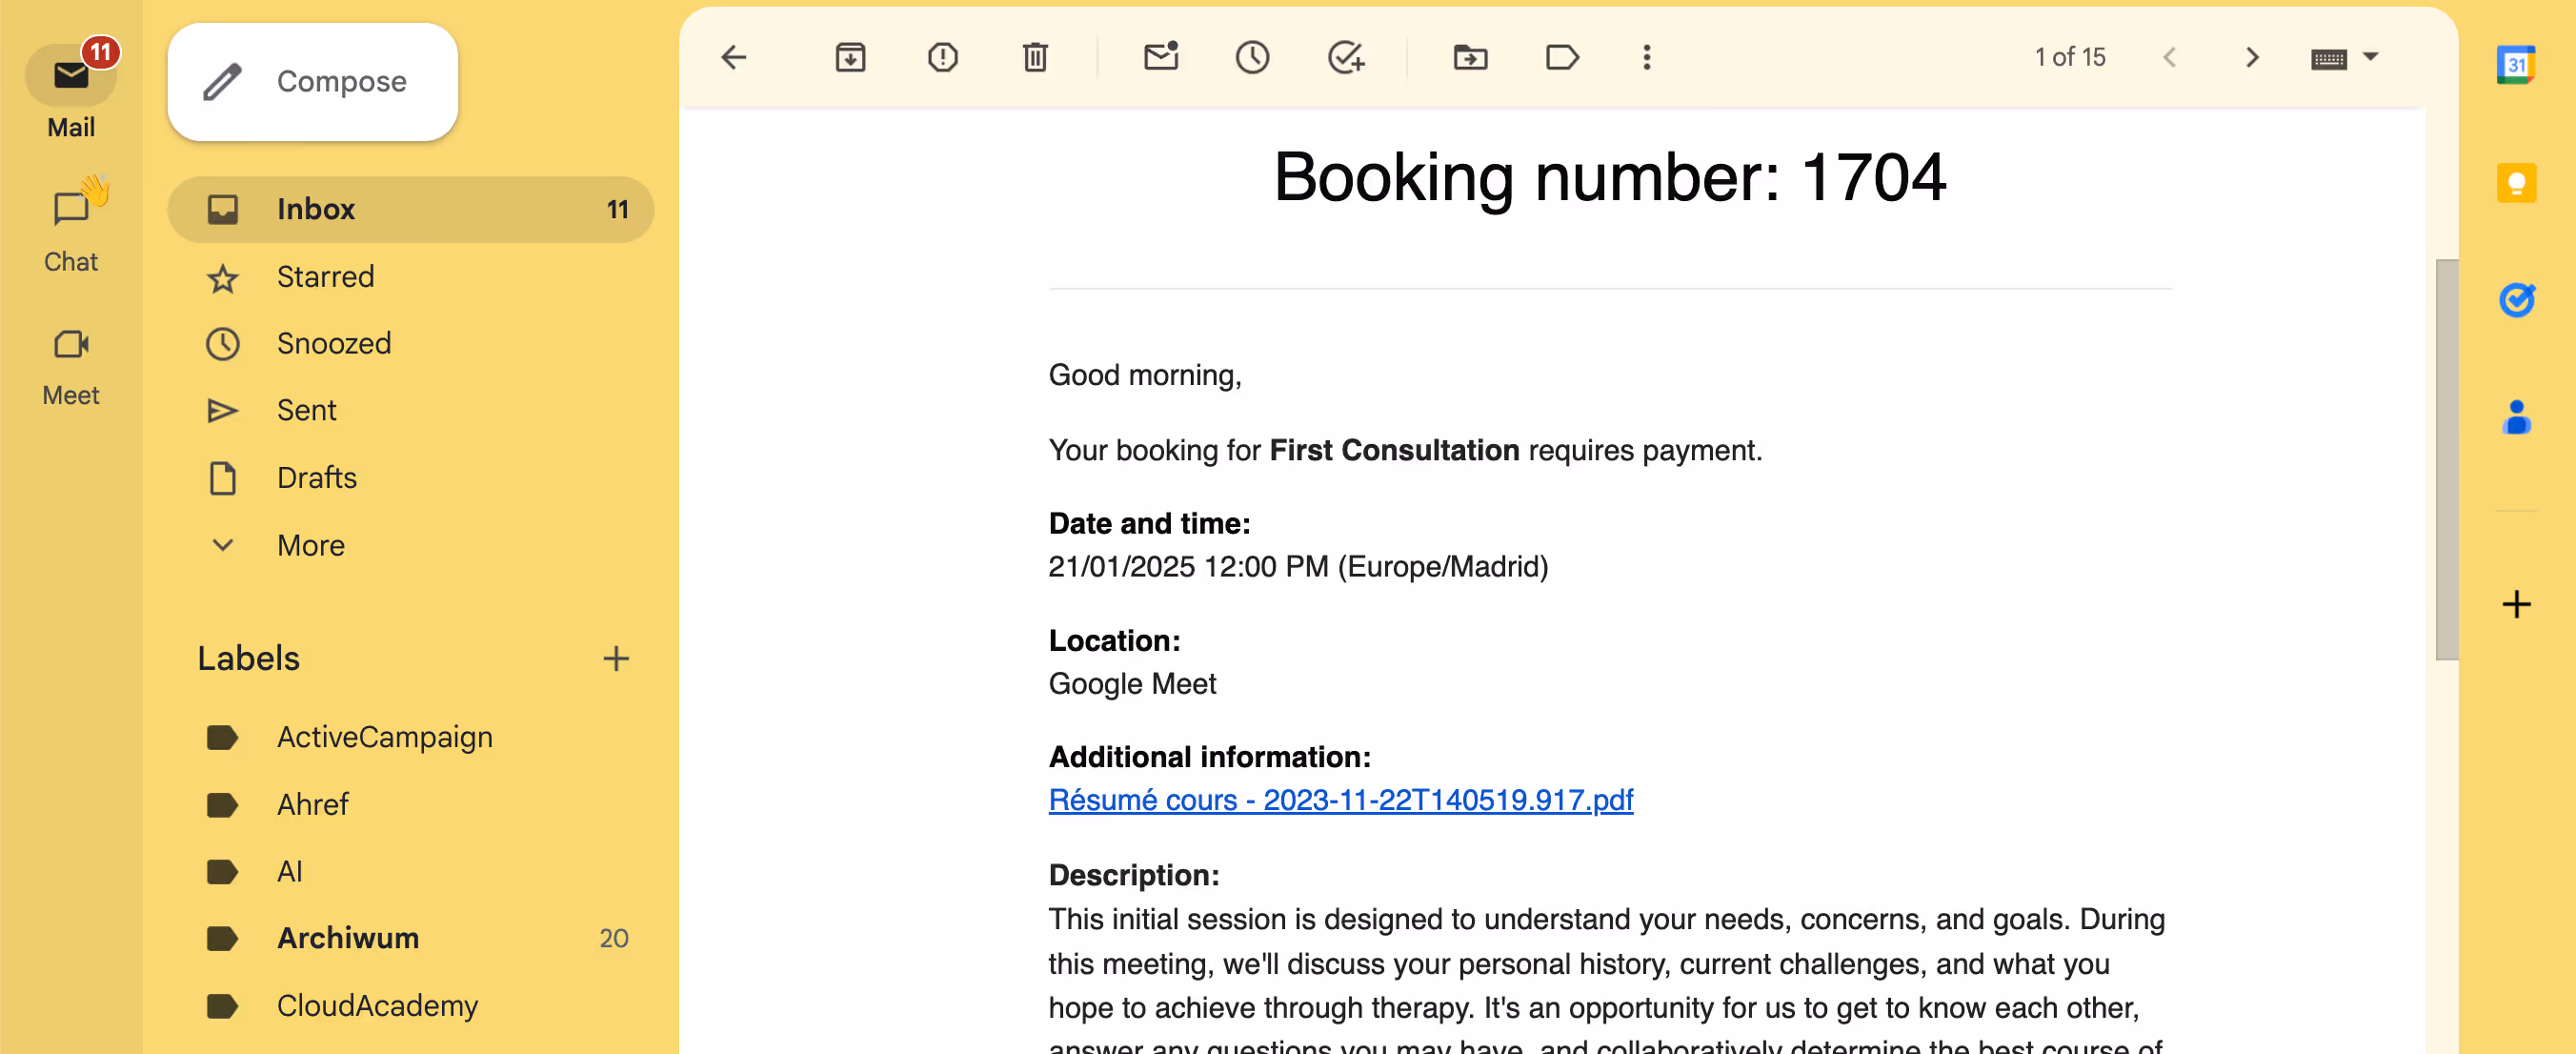This screenshot has width=2576, height=1054.
Task: Report this email as spam
Action: [x=942, y=57]
